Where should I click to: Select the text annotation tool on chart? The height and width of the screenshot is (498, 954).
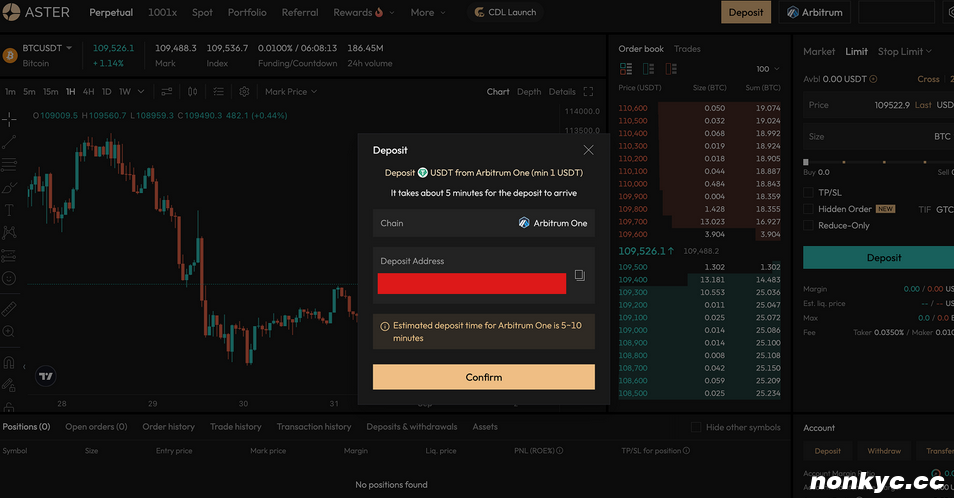pos(9,210)
